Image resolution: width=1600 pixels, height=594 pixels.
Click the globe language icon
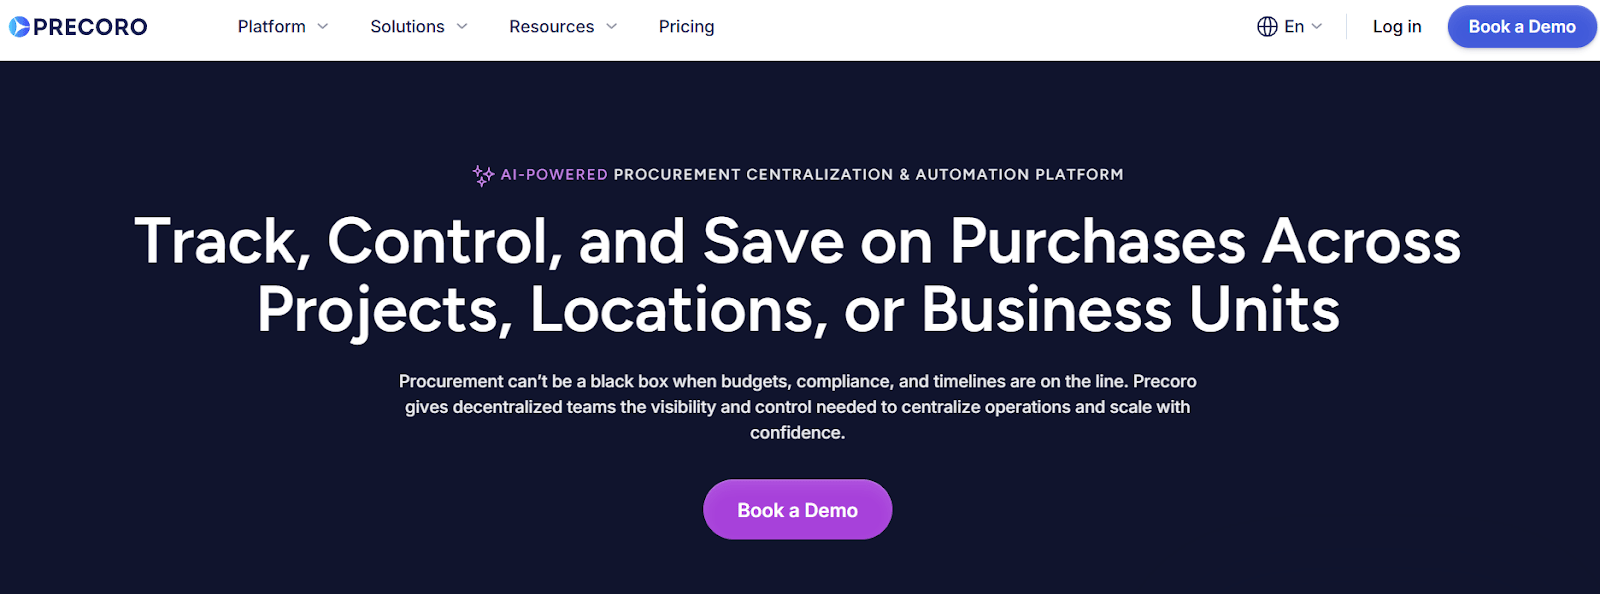(1267, 27)
